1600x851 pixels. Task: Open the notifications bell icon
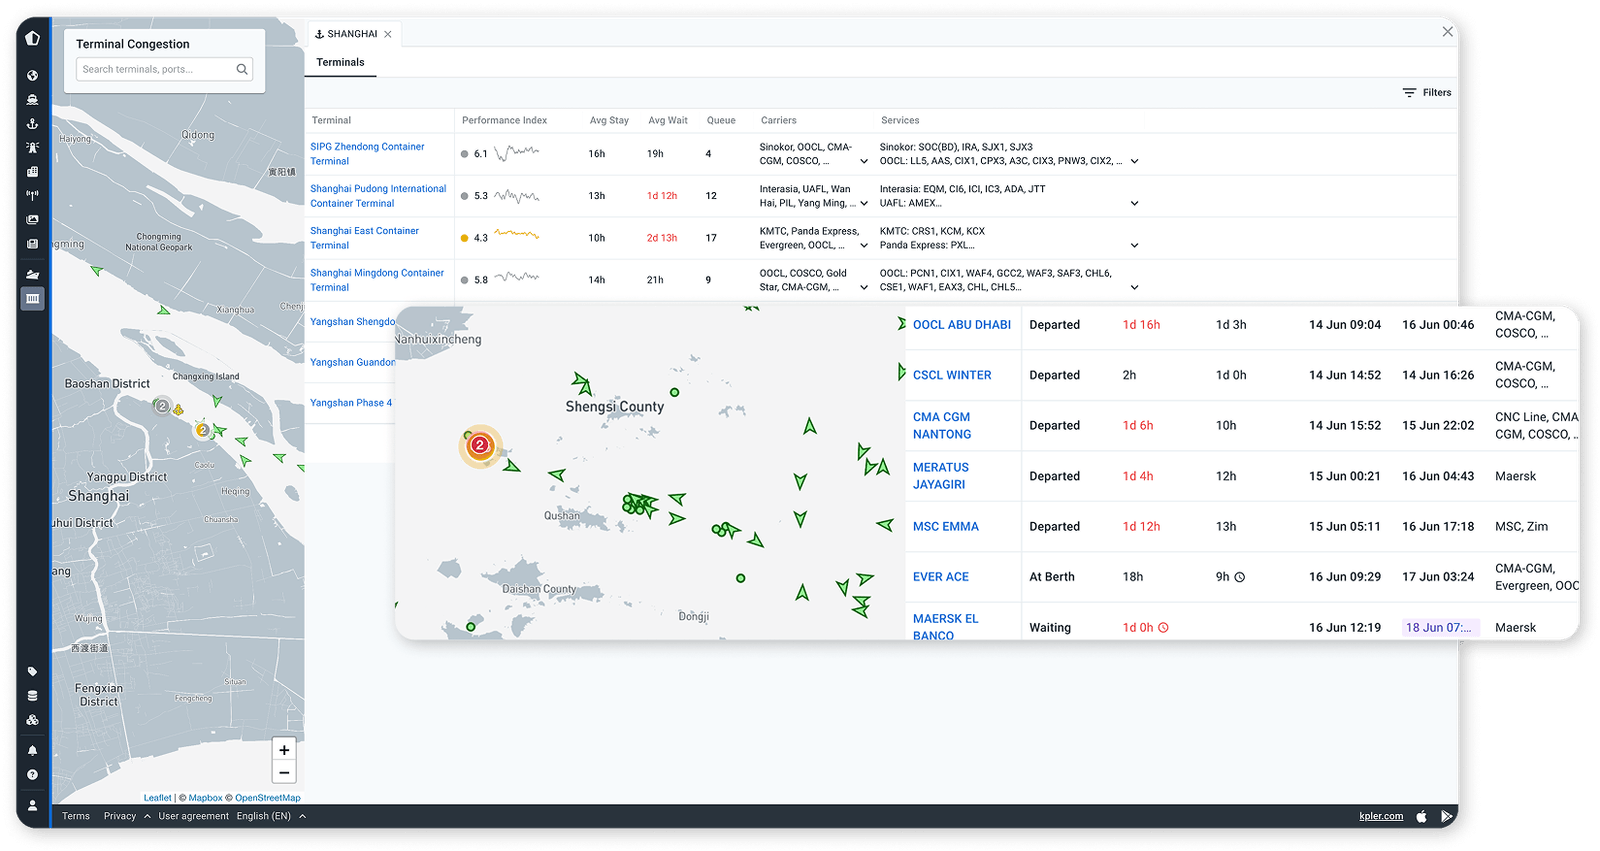(32, 750)
